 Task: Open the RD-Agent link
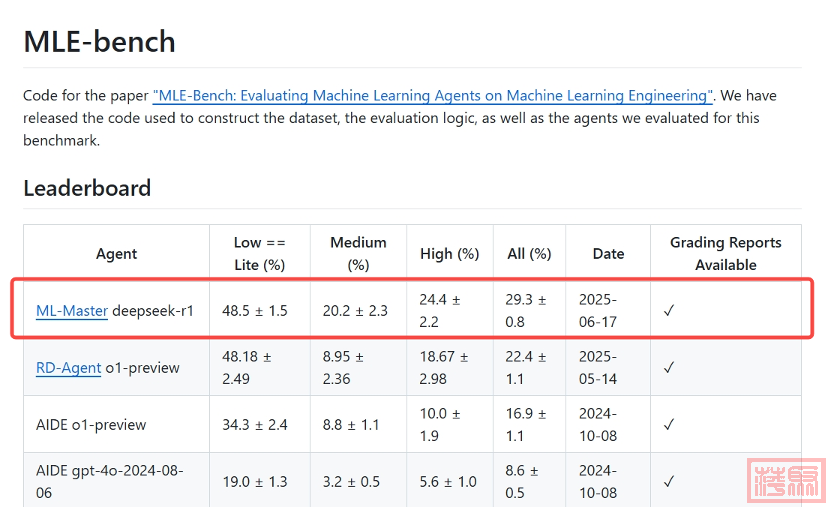click(x=68, y=368)
